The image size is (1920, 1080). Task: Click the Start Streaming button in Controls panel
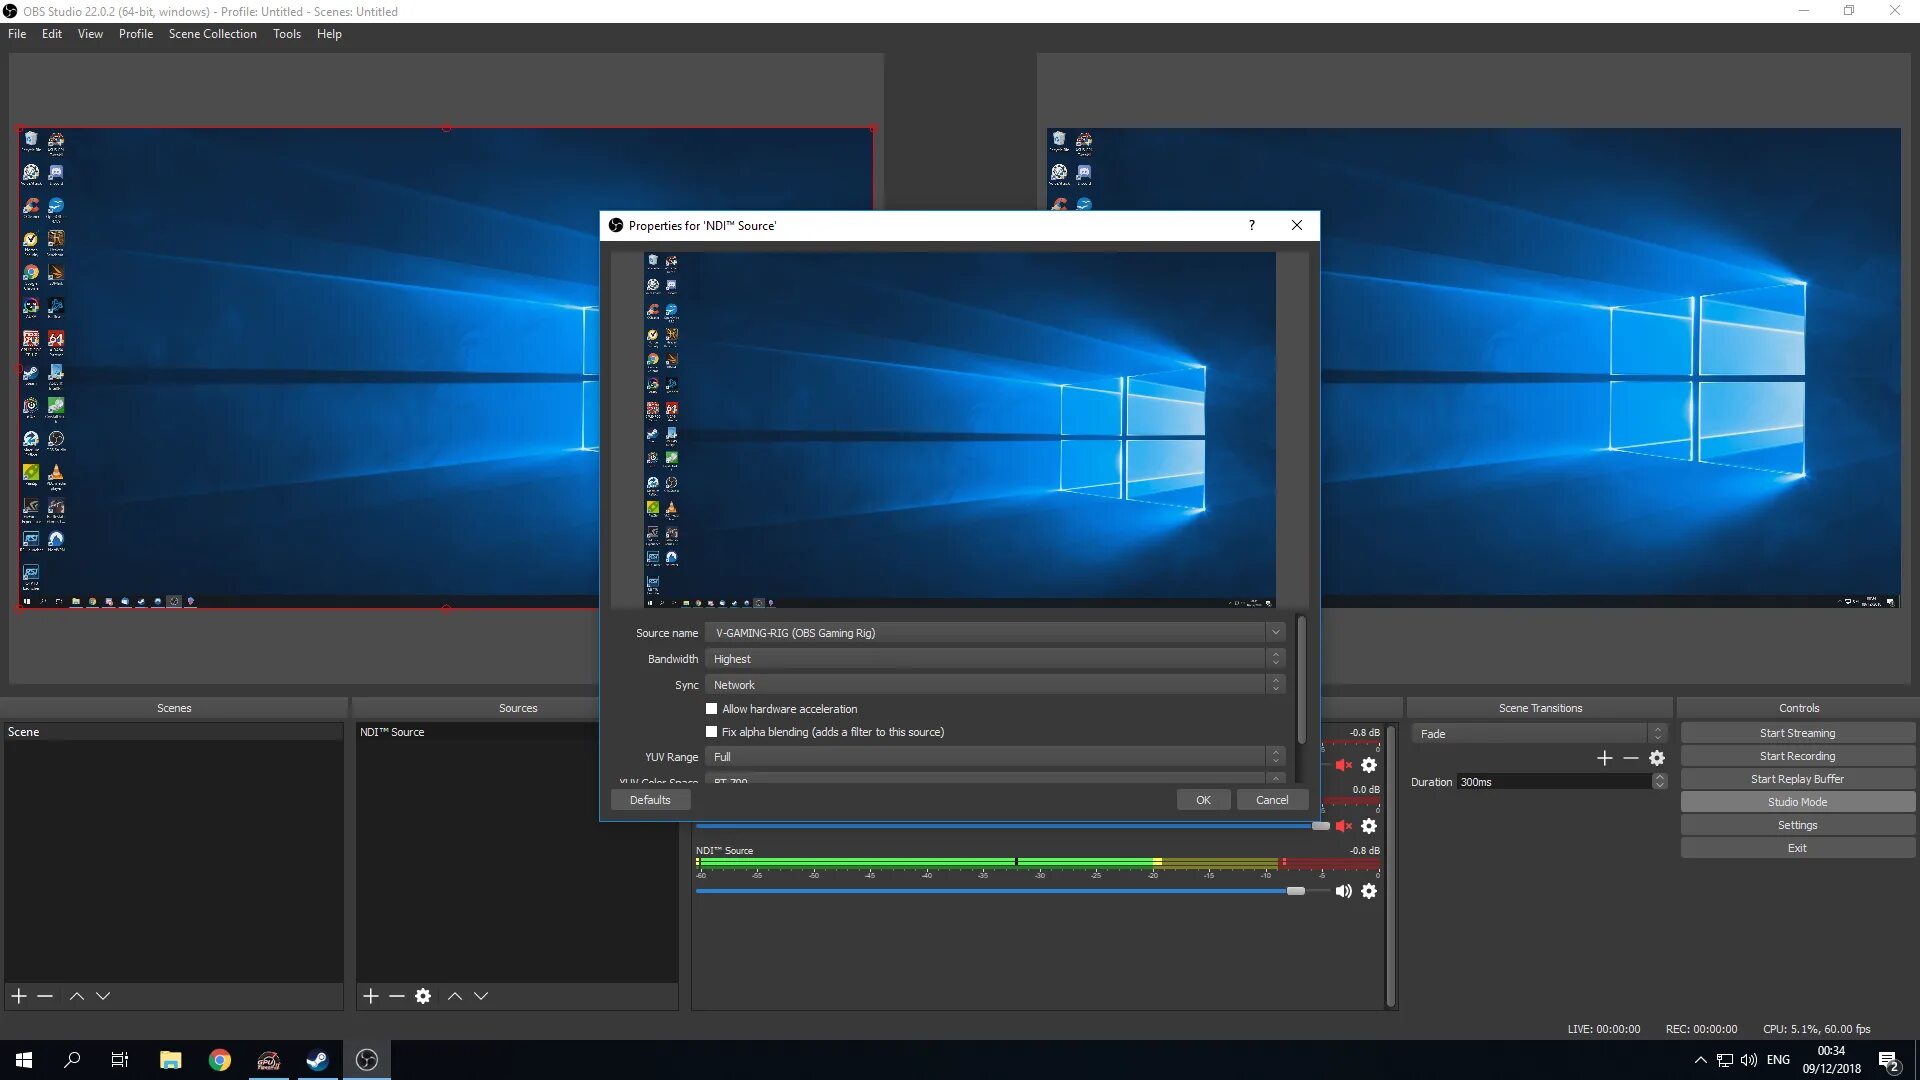(x=1797, y=732)
